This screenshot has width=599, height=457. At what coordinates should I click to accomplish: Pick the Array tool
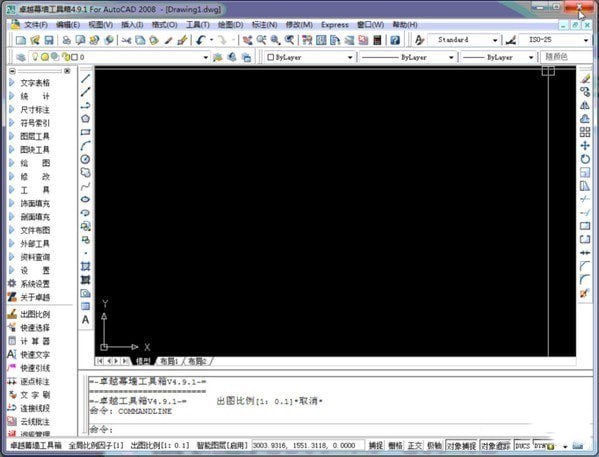tap(585, 132)
